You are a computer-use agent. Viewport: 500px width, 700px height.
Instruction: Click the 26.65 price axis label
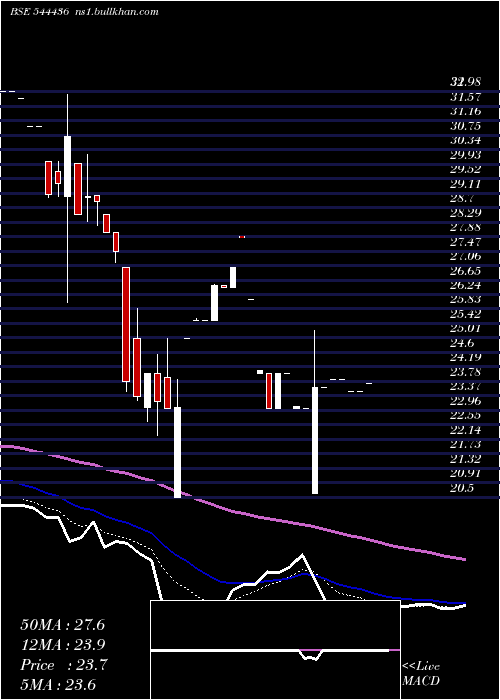click(x=465, y=271)
